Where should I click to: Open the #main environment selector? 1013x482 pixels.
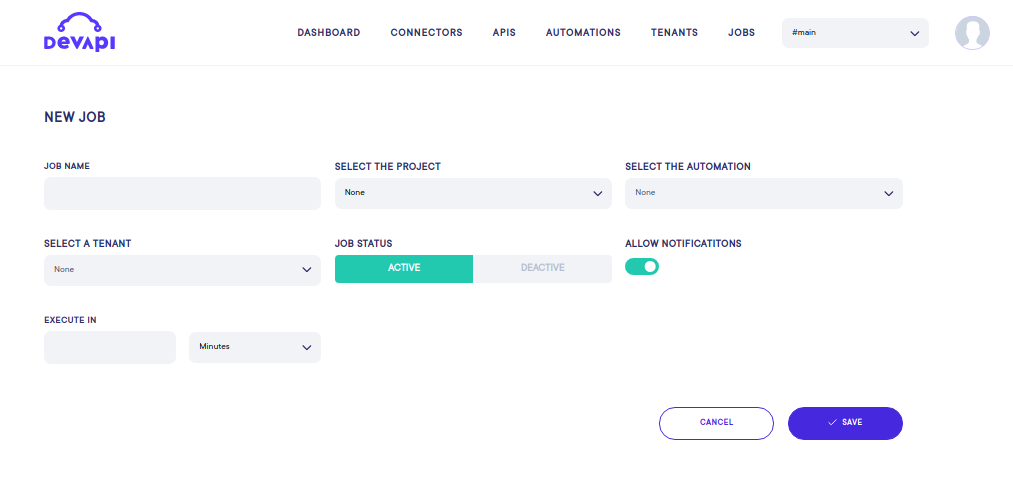(x=855, y=33)
